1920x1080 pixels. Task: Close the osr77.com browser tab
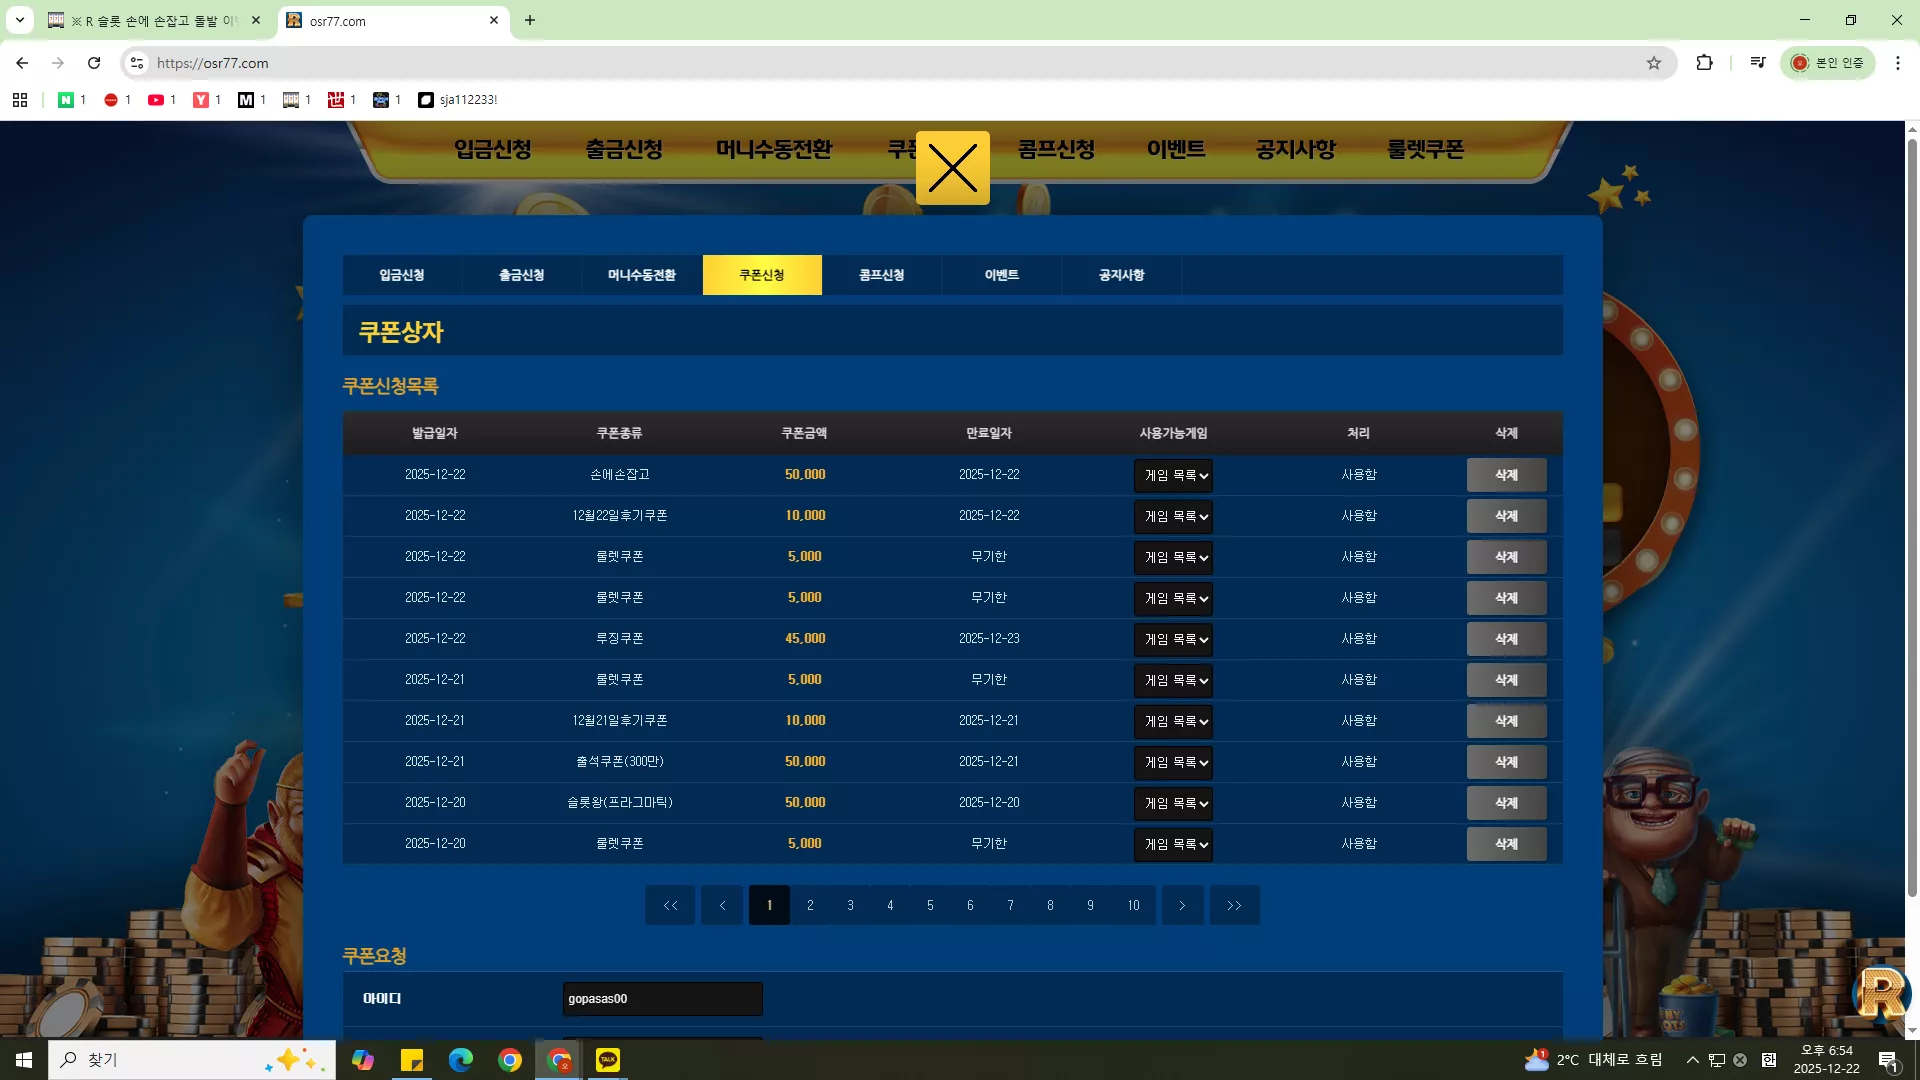[x=494, y=20]
